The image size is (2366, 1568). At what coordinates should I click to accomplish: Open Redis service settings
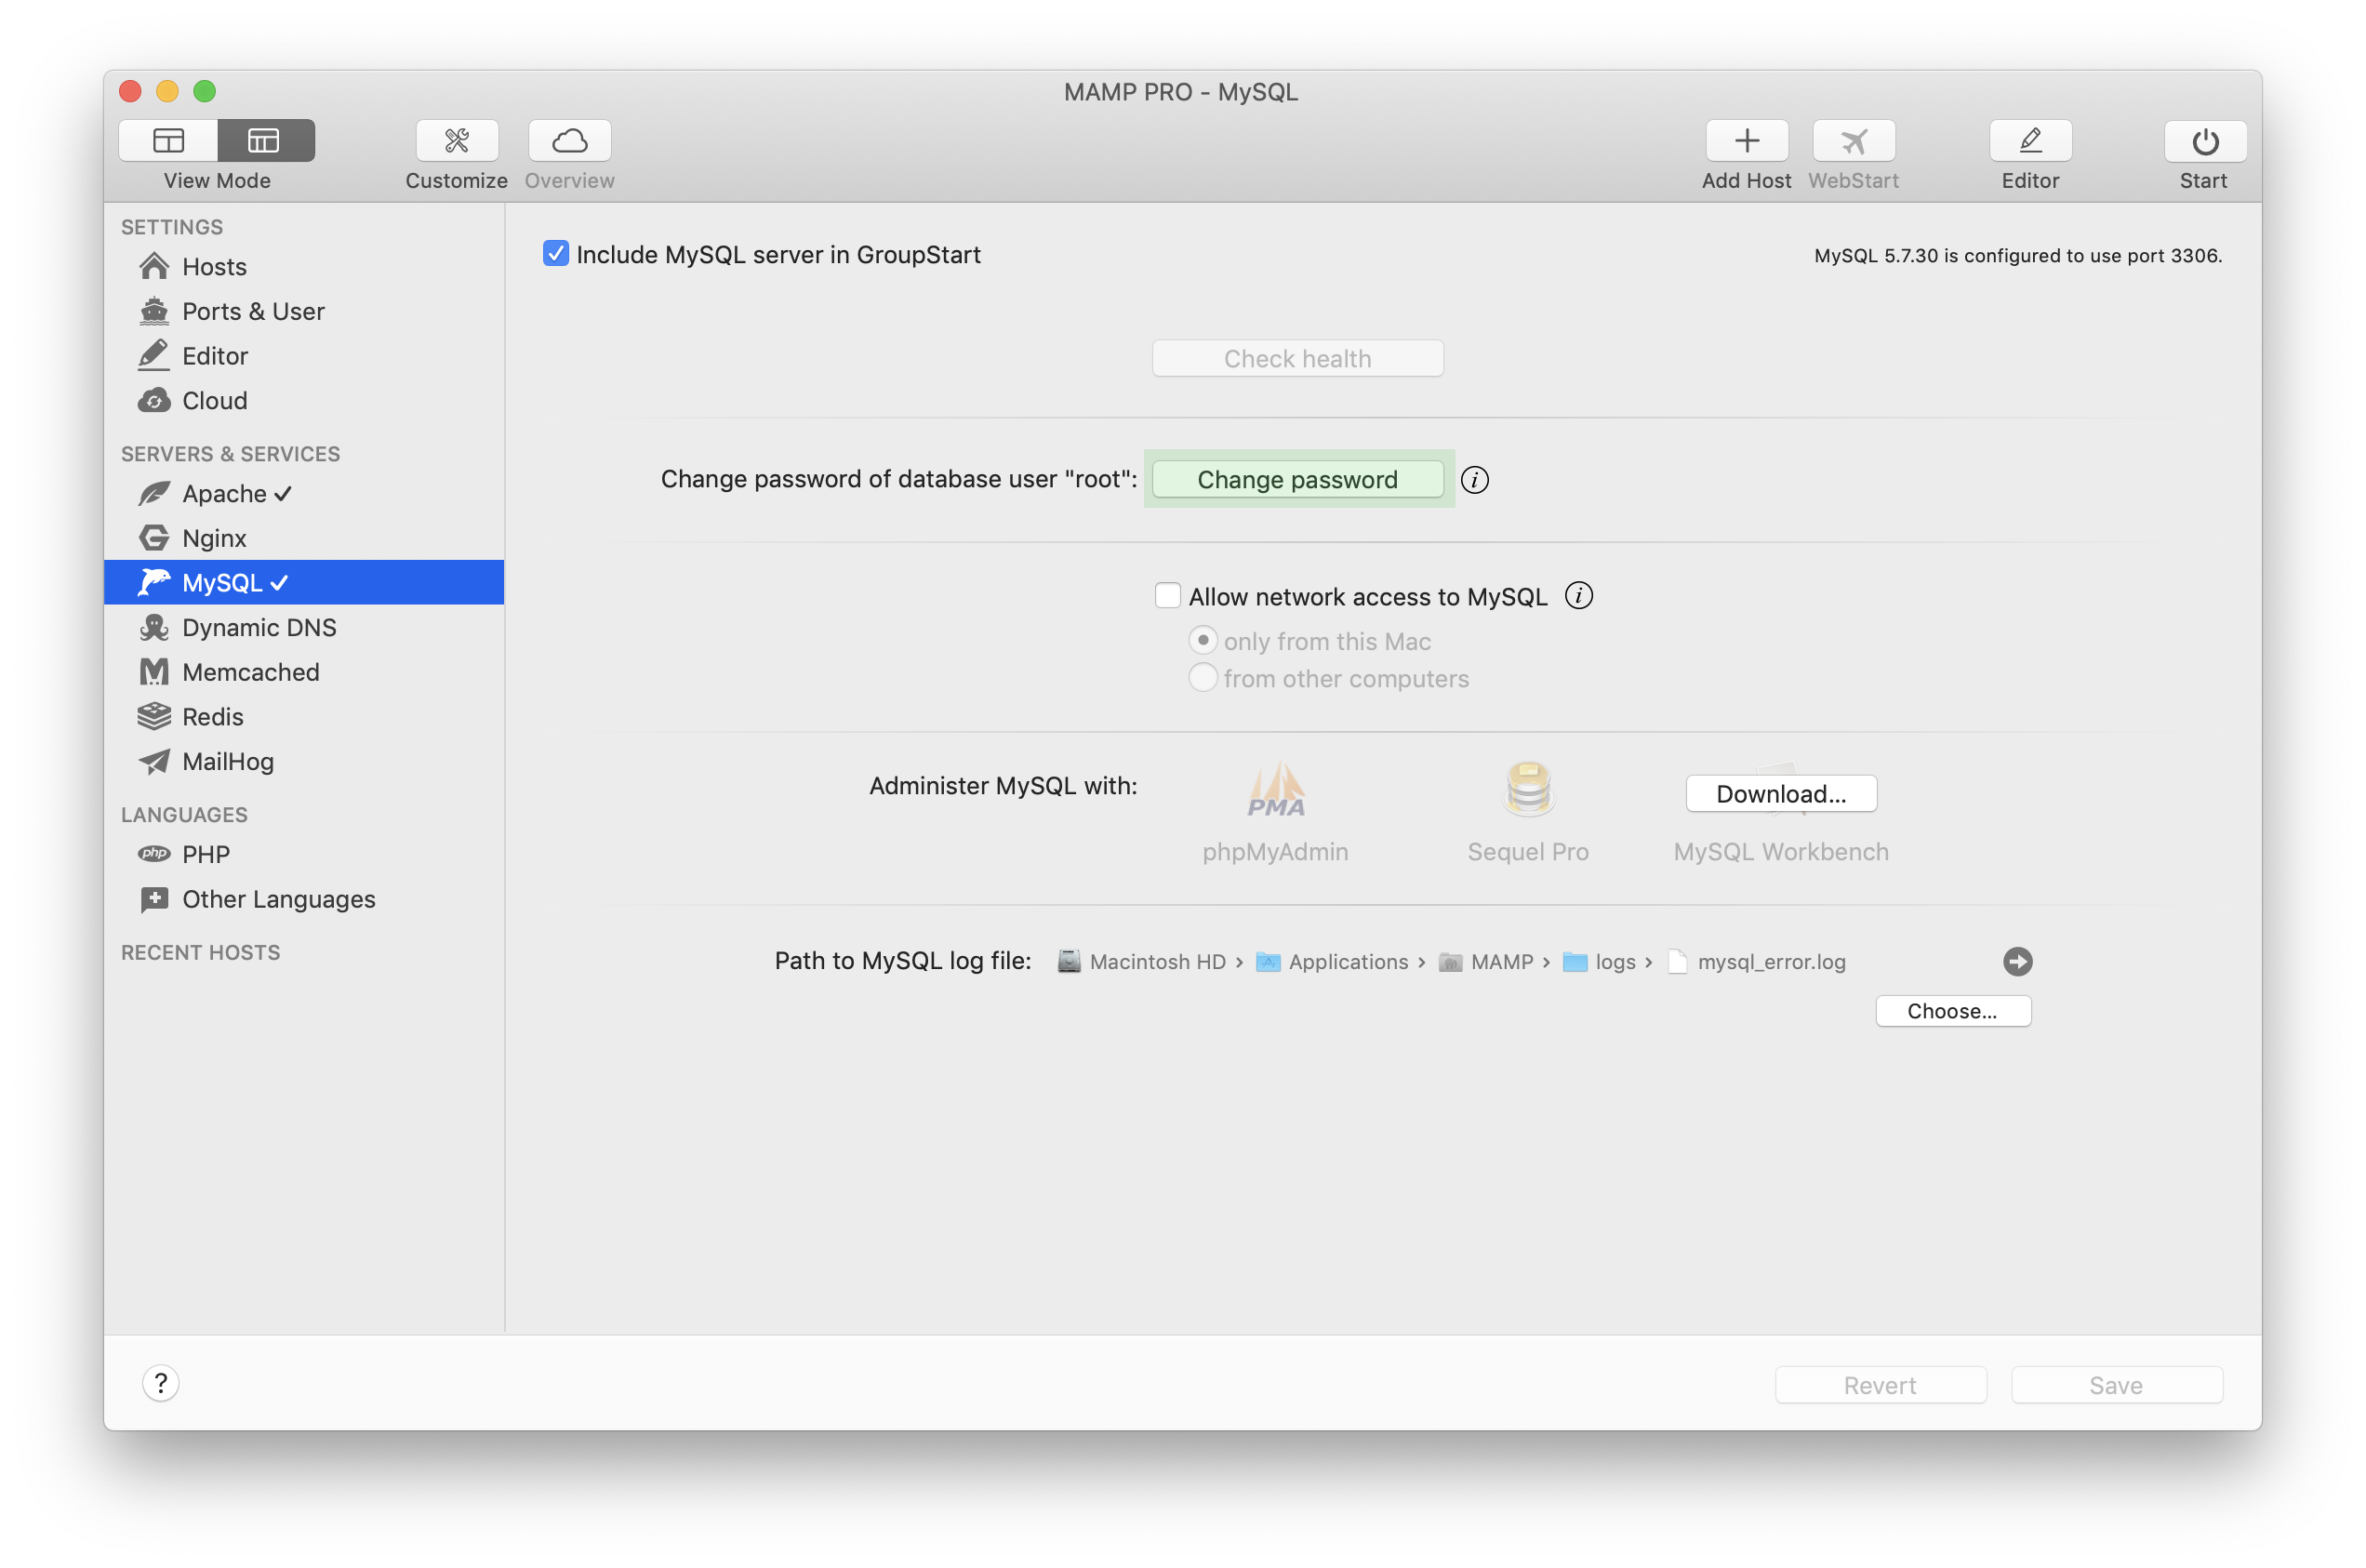coord(304,717)
